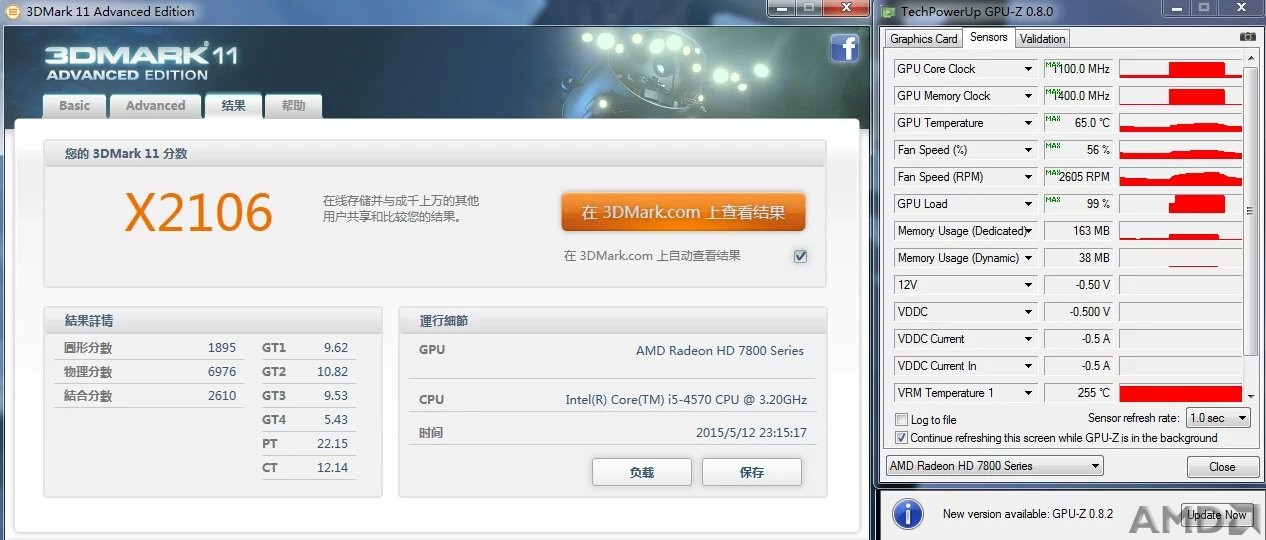Open the Sensor refresh rate dropdown
Viewport: 1266px width, 540px height.
tap(1218, 418)
